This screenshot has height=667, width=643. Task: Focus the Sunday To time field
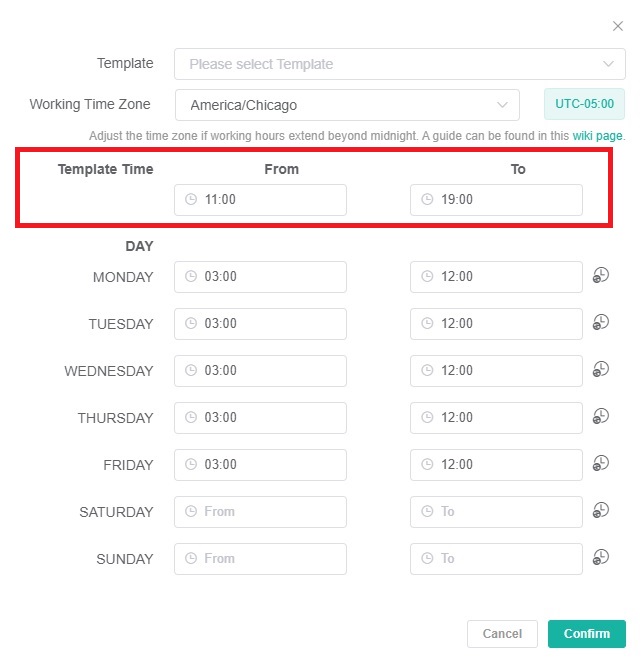(x=496, y=559)
